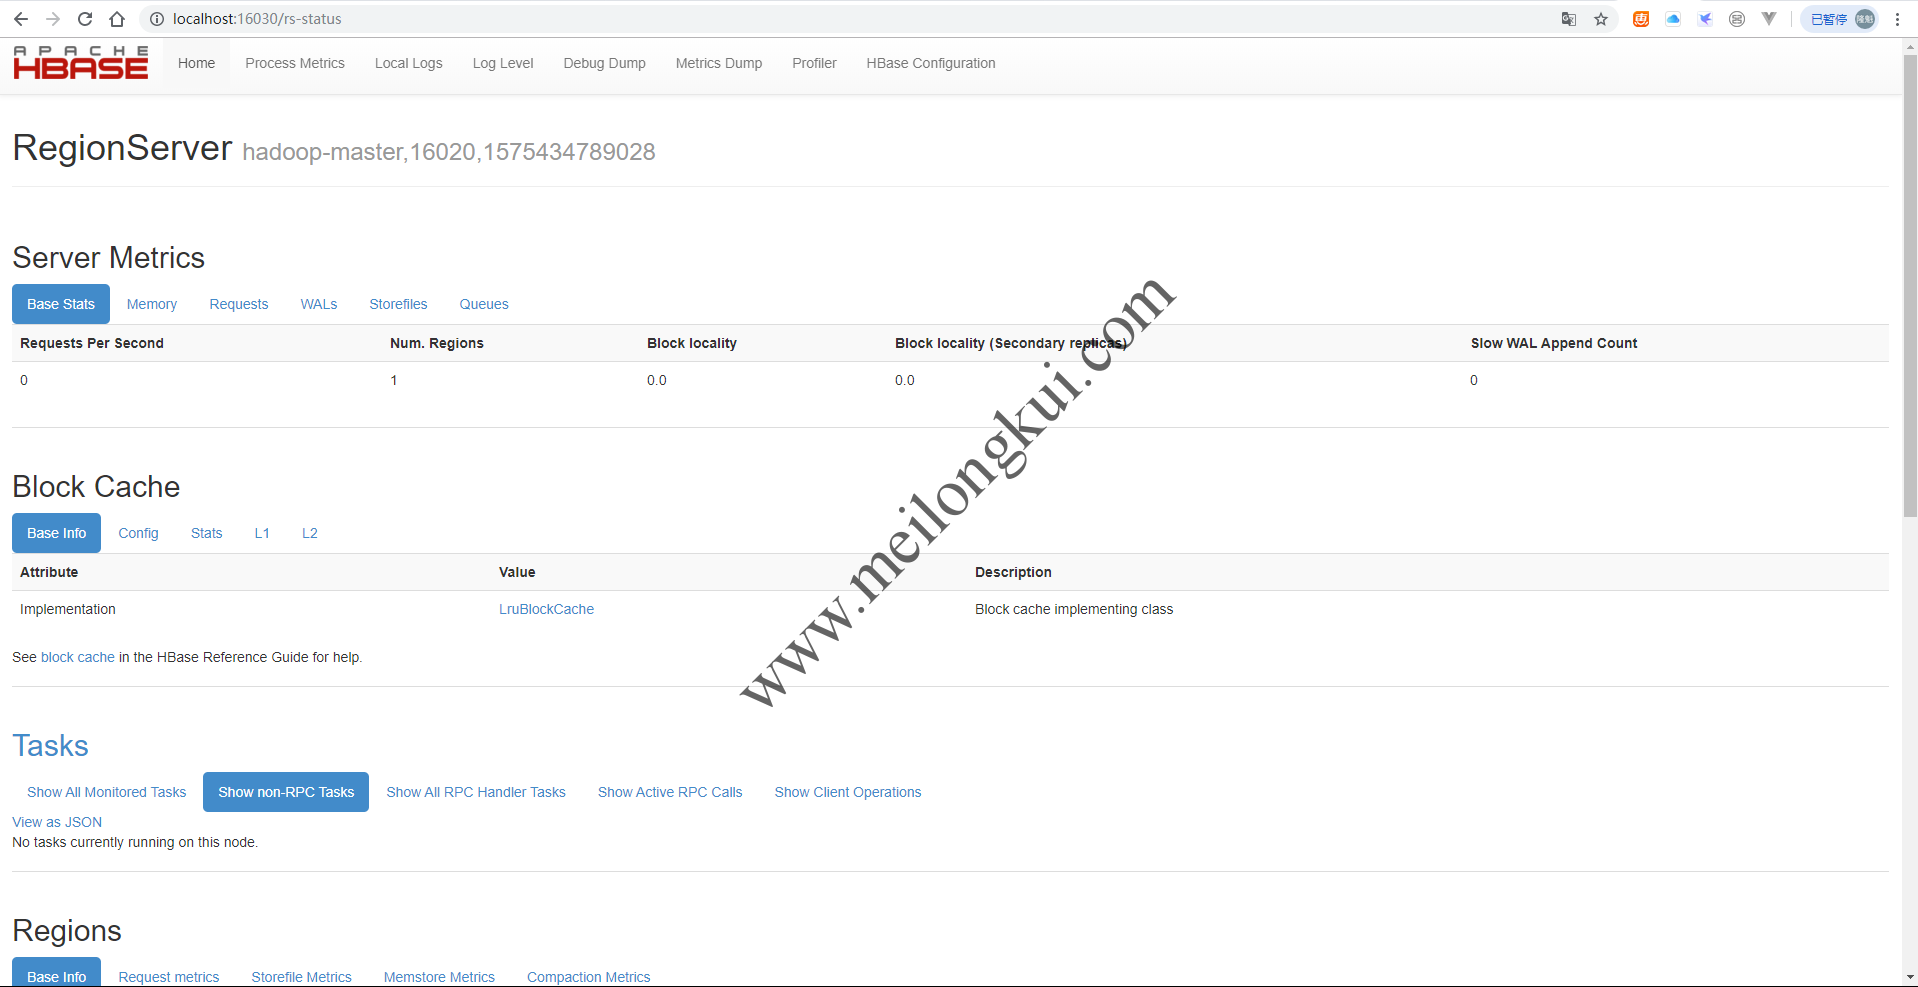Image resolution: width=1918 pixels, height=987 pixels.
Task: Click the vertical scrollbar thumb
Action: (1910, 285)
